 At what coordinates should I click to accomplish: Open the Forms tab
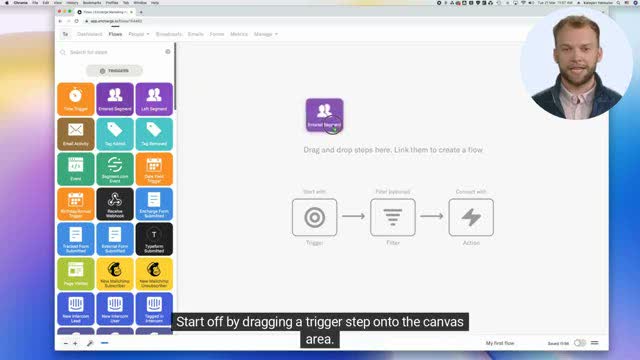tap(217, 34)
